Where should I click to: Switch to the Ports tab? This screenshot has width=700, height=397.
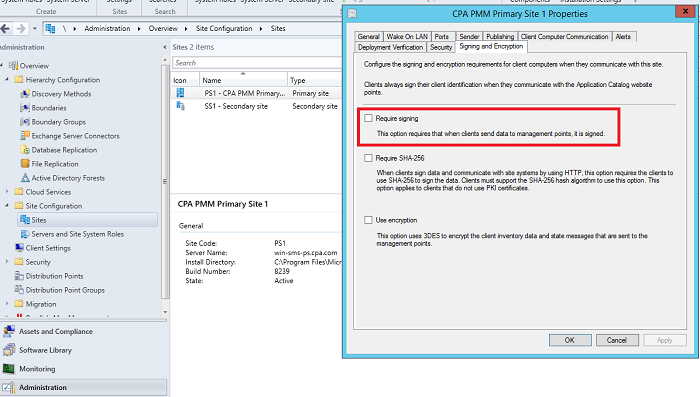442,37
